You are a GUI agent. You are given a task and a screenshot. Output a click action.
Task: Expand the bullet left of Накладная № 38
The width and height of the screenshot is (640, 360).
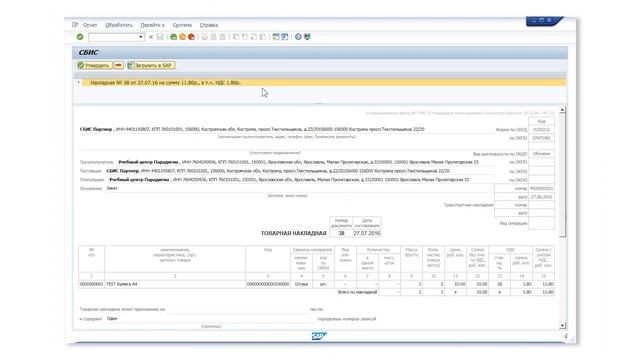[78, 82]
